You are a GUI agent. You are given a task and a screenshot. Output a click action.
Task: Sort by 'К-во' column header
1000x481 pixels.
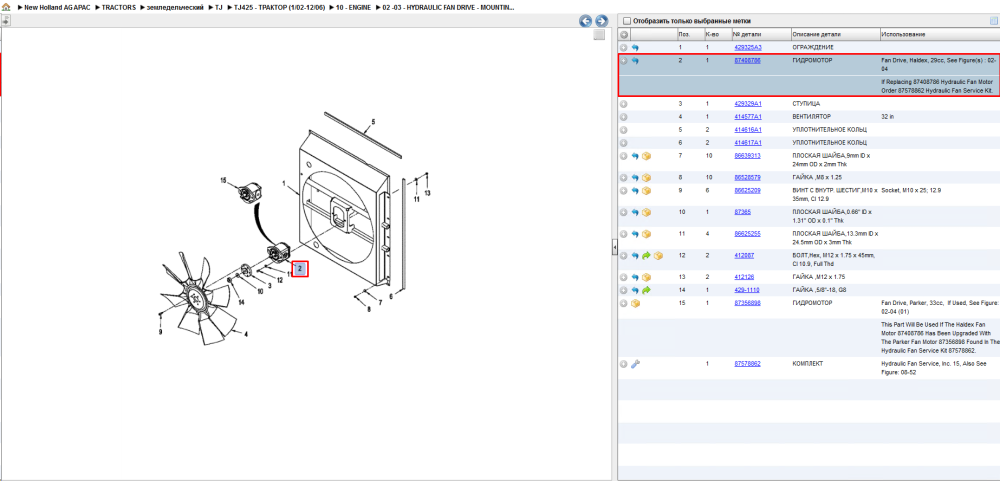717,34
